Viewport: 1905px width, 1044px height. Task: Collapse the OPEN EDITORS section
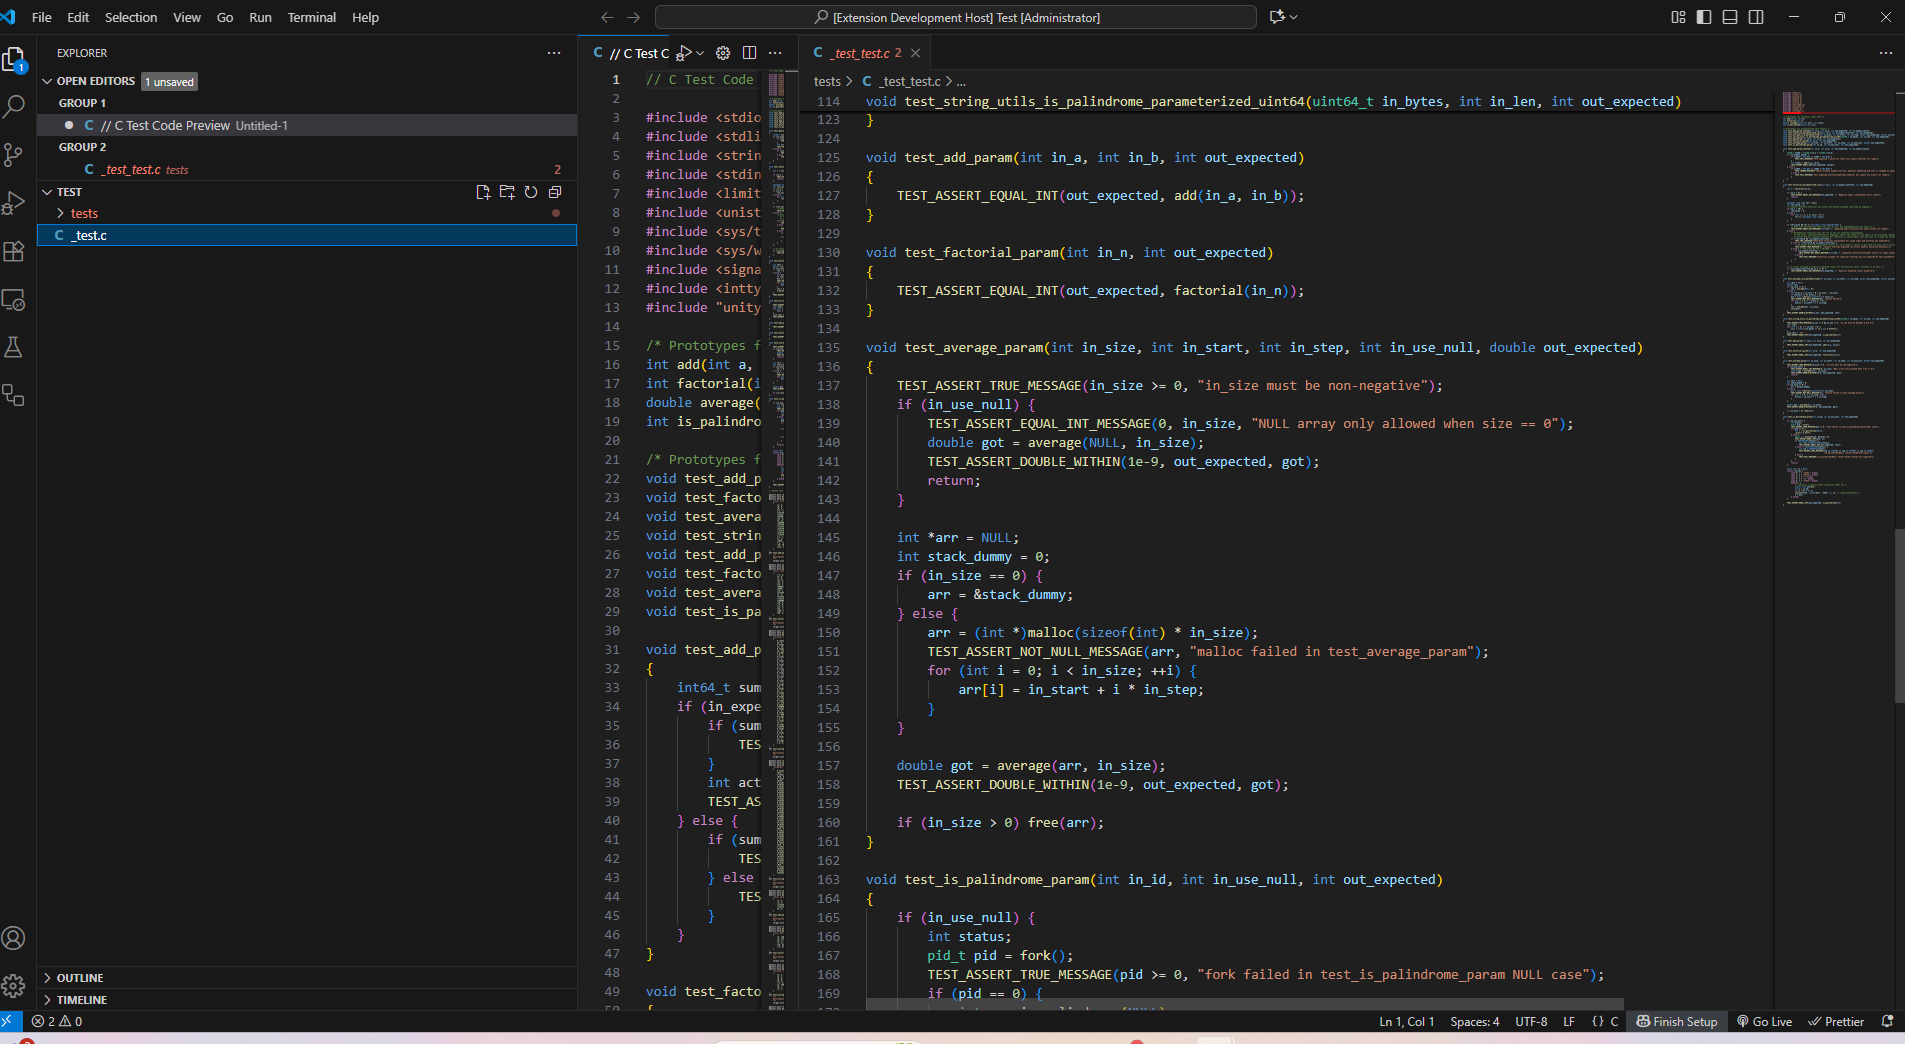tap(46, 81)
